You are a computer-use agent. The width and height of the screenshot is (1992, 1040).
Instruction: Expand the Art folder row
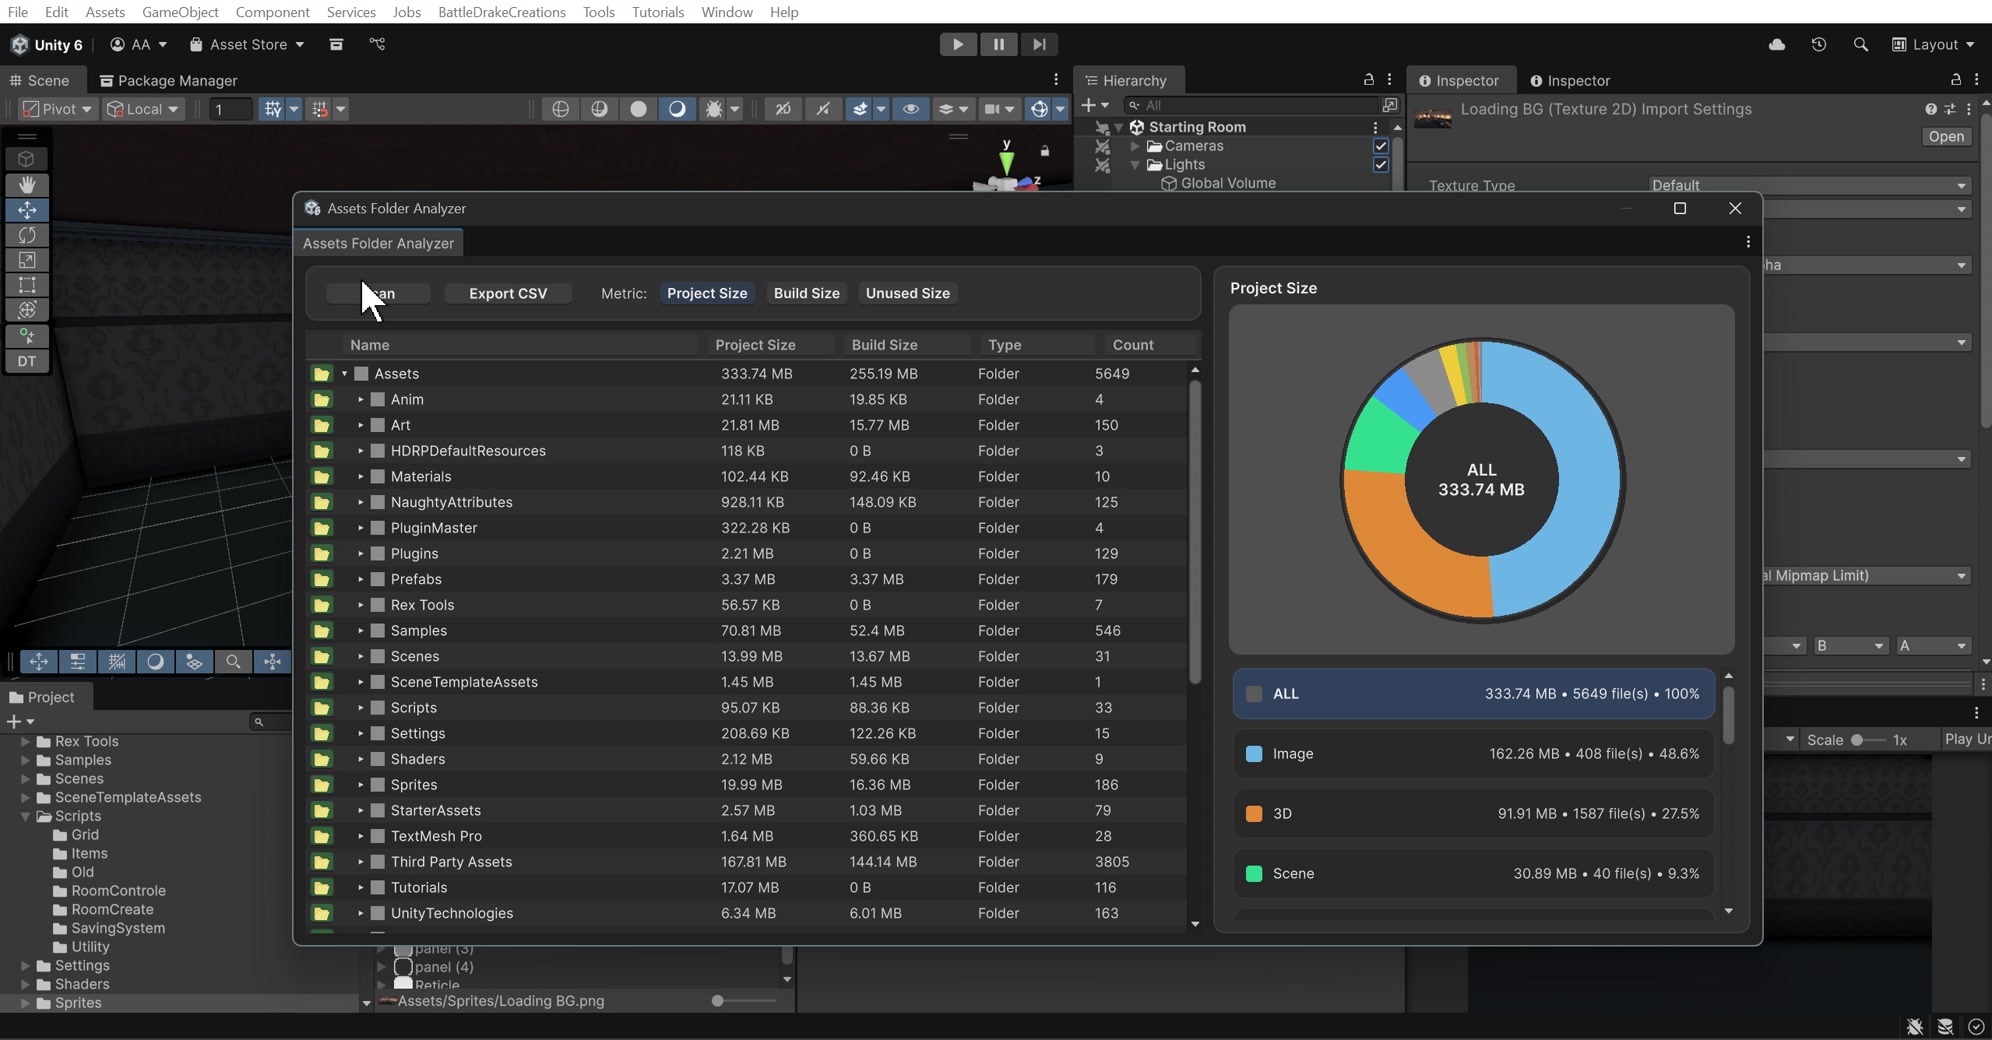[x=361, y=425]
